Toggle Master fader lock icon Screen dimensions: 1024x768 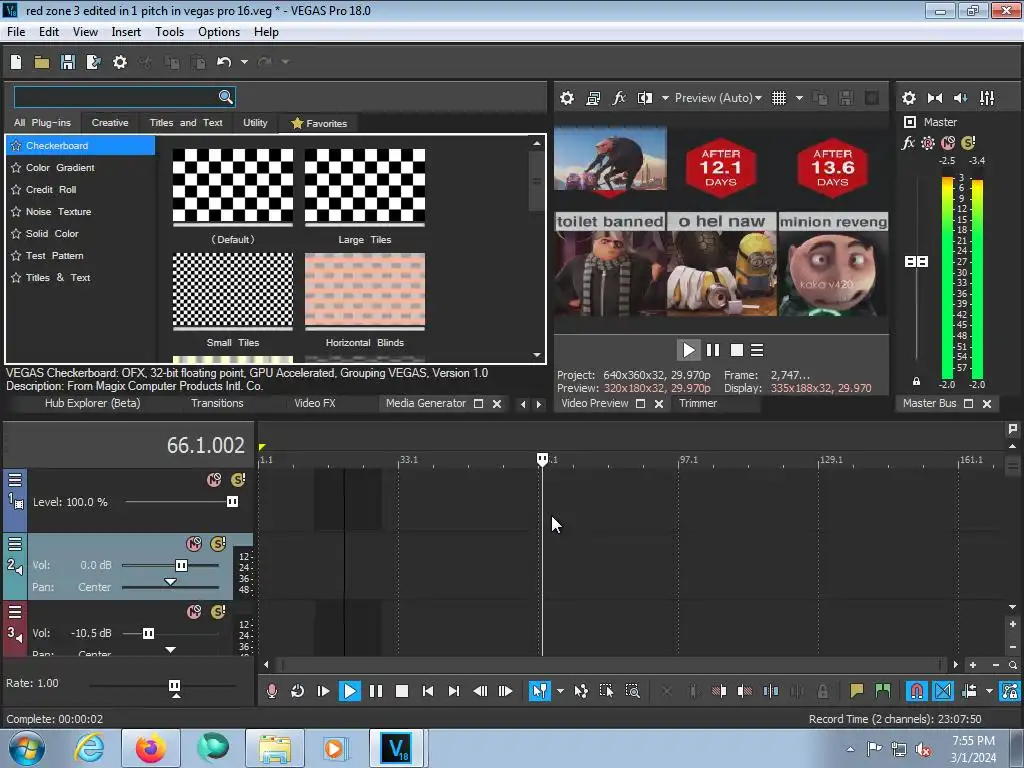[x=916, y=381]
